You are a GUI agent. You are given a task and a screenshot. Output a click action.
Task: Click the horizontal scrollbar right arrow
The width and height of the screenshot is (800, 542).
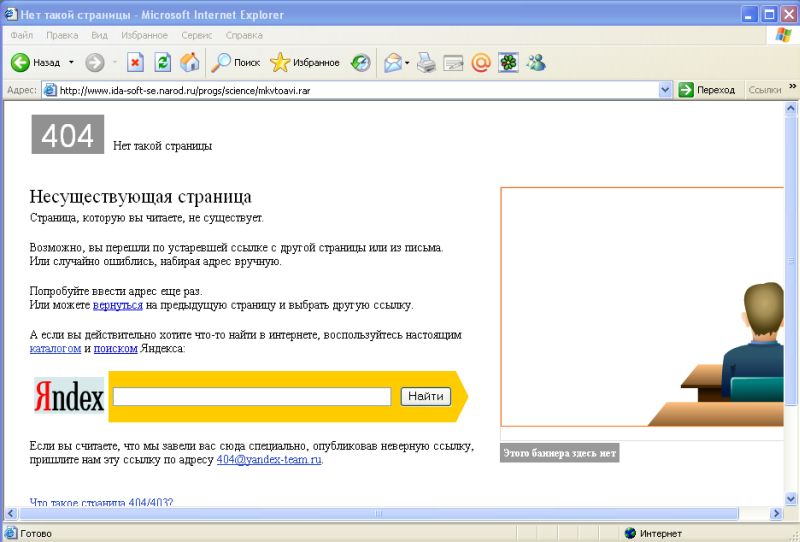[x=776, y=513]
